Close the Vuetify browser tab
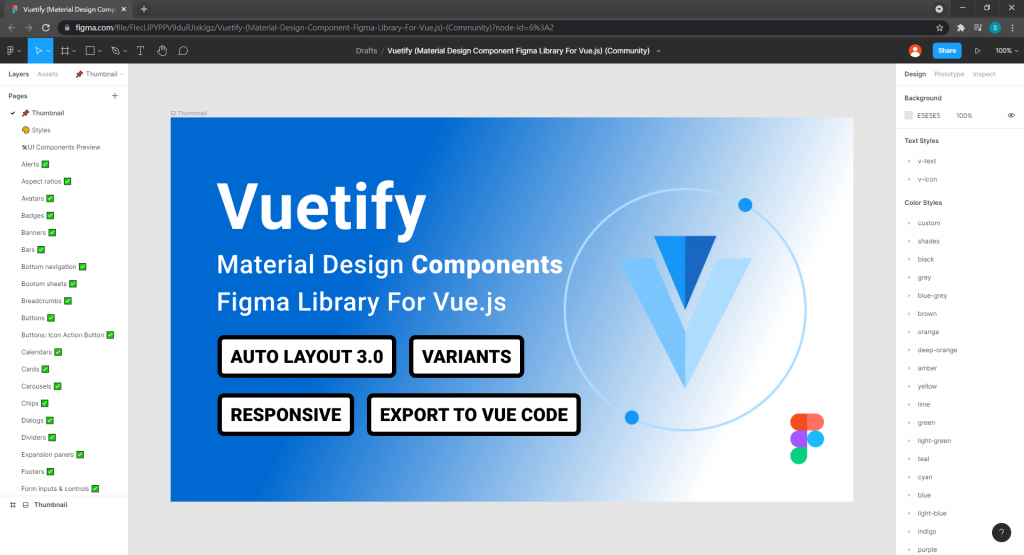Viewport: 1024px width, 555px height. [x=123, y=9]
